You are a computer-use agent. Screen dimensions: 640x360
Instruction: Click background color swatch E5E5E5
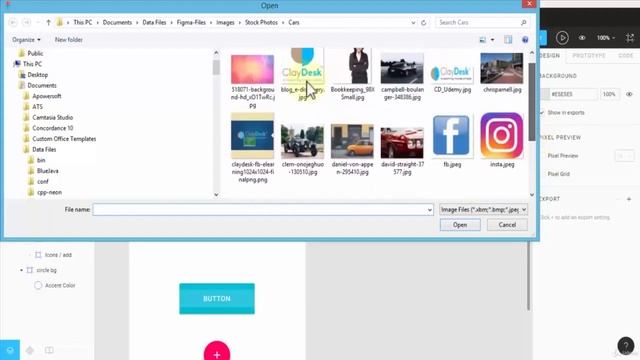point(545,94)
